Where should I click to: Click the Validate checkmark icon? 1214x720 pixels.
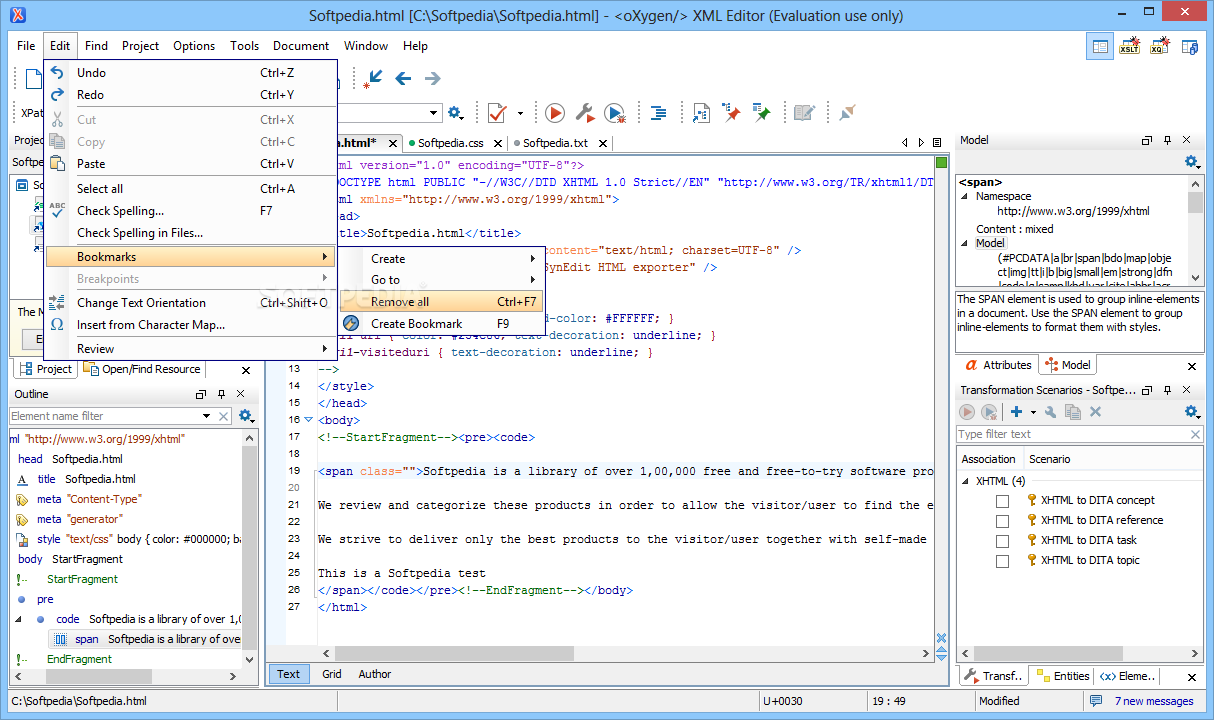(497, 113)
